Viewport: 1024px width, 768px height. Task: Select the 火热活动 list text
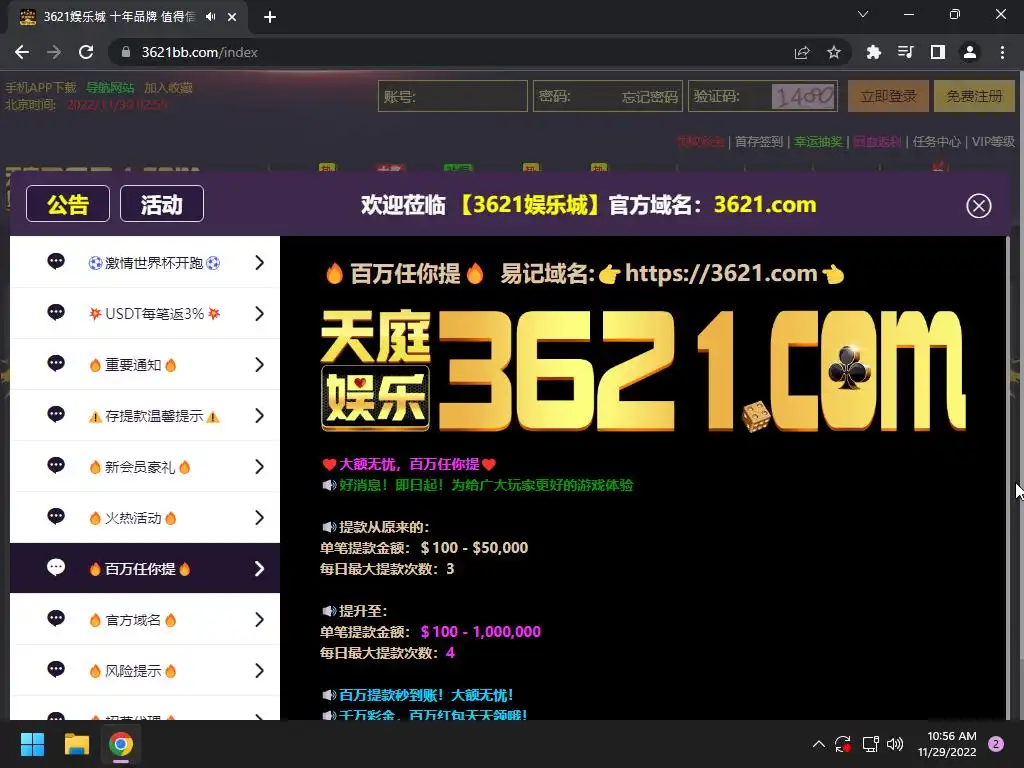(133, 518)
